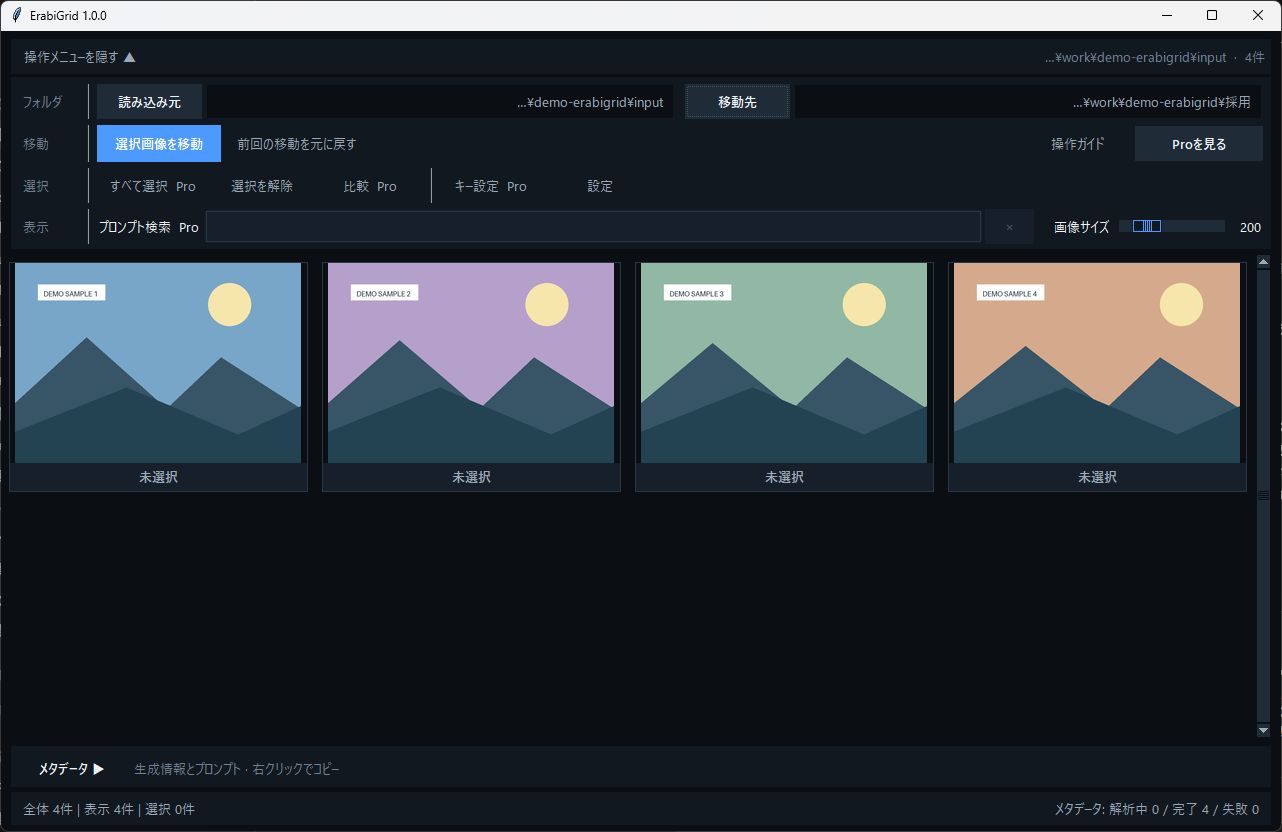Screen dimensions: 1282x832
Task: Click the scrollbar up arrow
Action: [1263, 262]
